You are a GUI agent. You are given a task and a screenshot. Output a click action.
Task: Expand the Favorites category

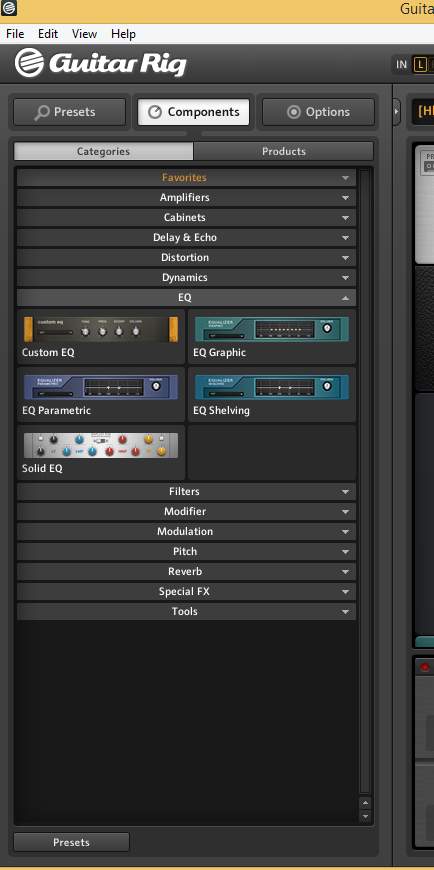coord(186,178)
